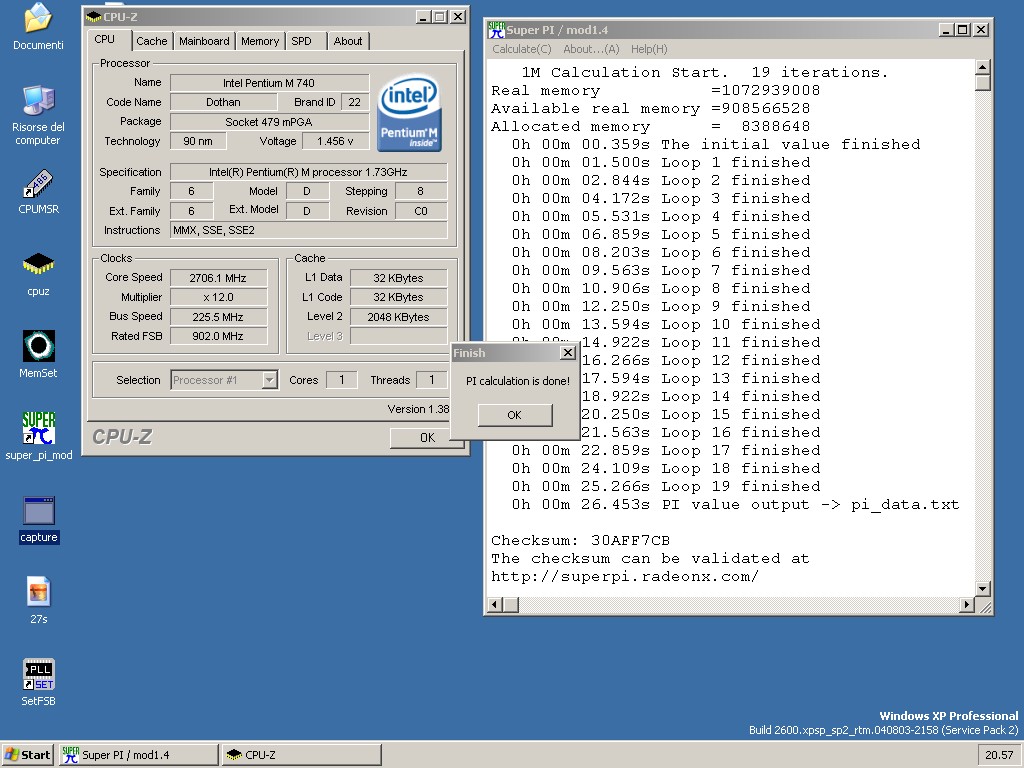Click the Rated FSB 902.0 MHz field

(x=218, y=336)
